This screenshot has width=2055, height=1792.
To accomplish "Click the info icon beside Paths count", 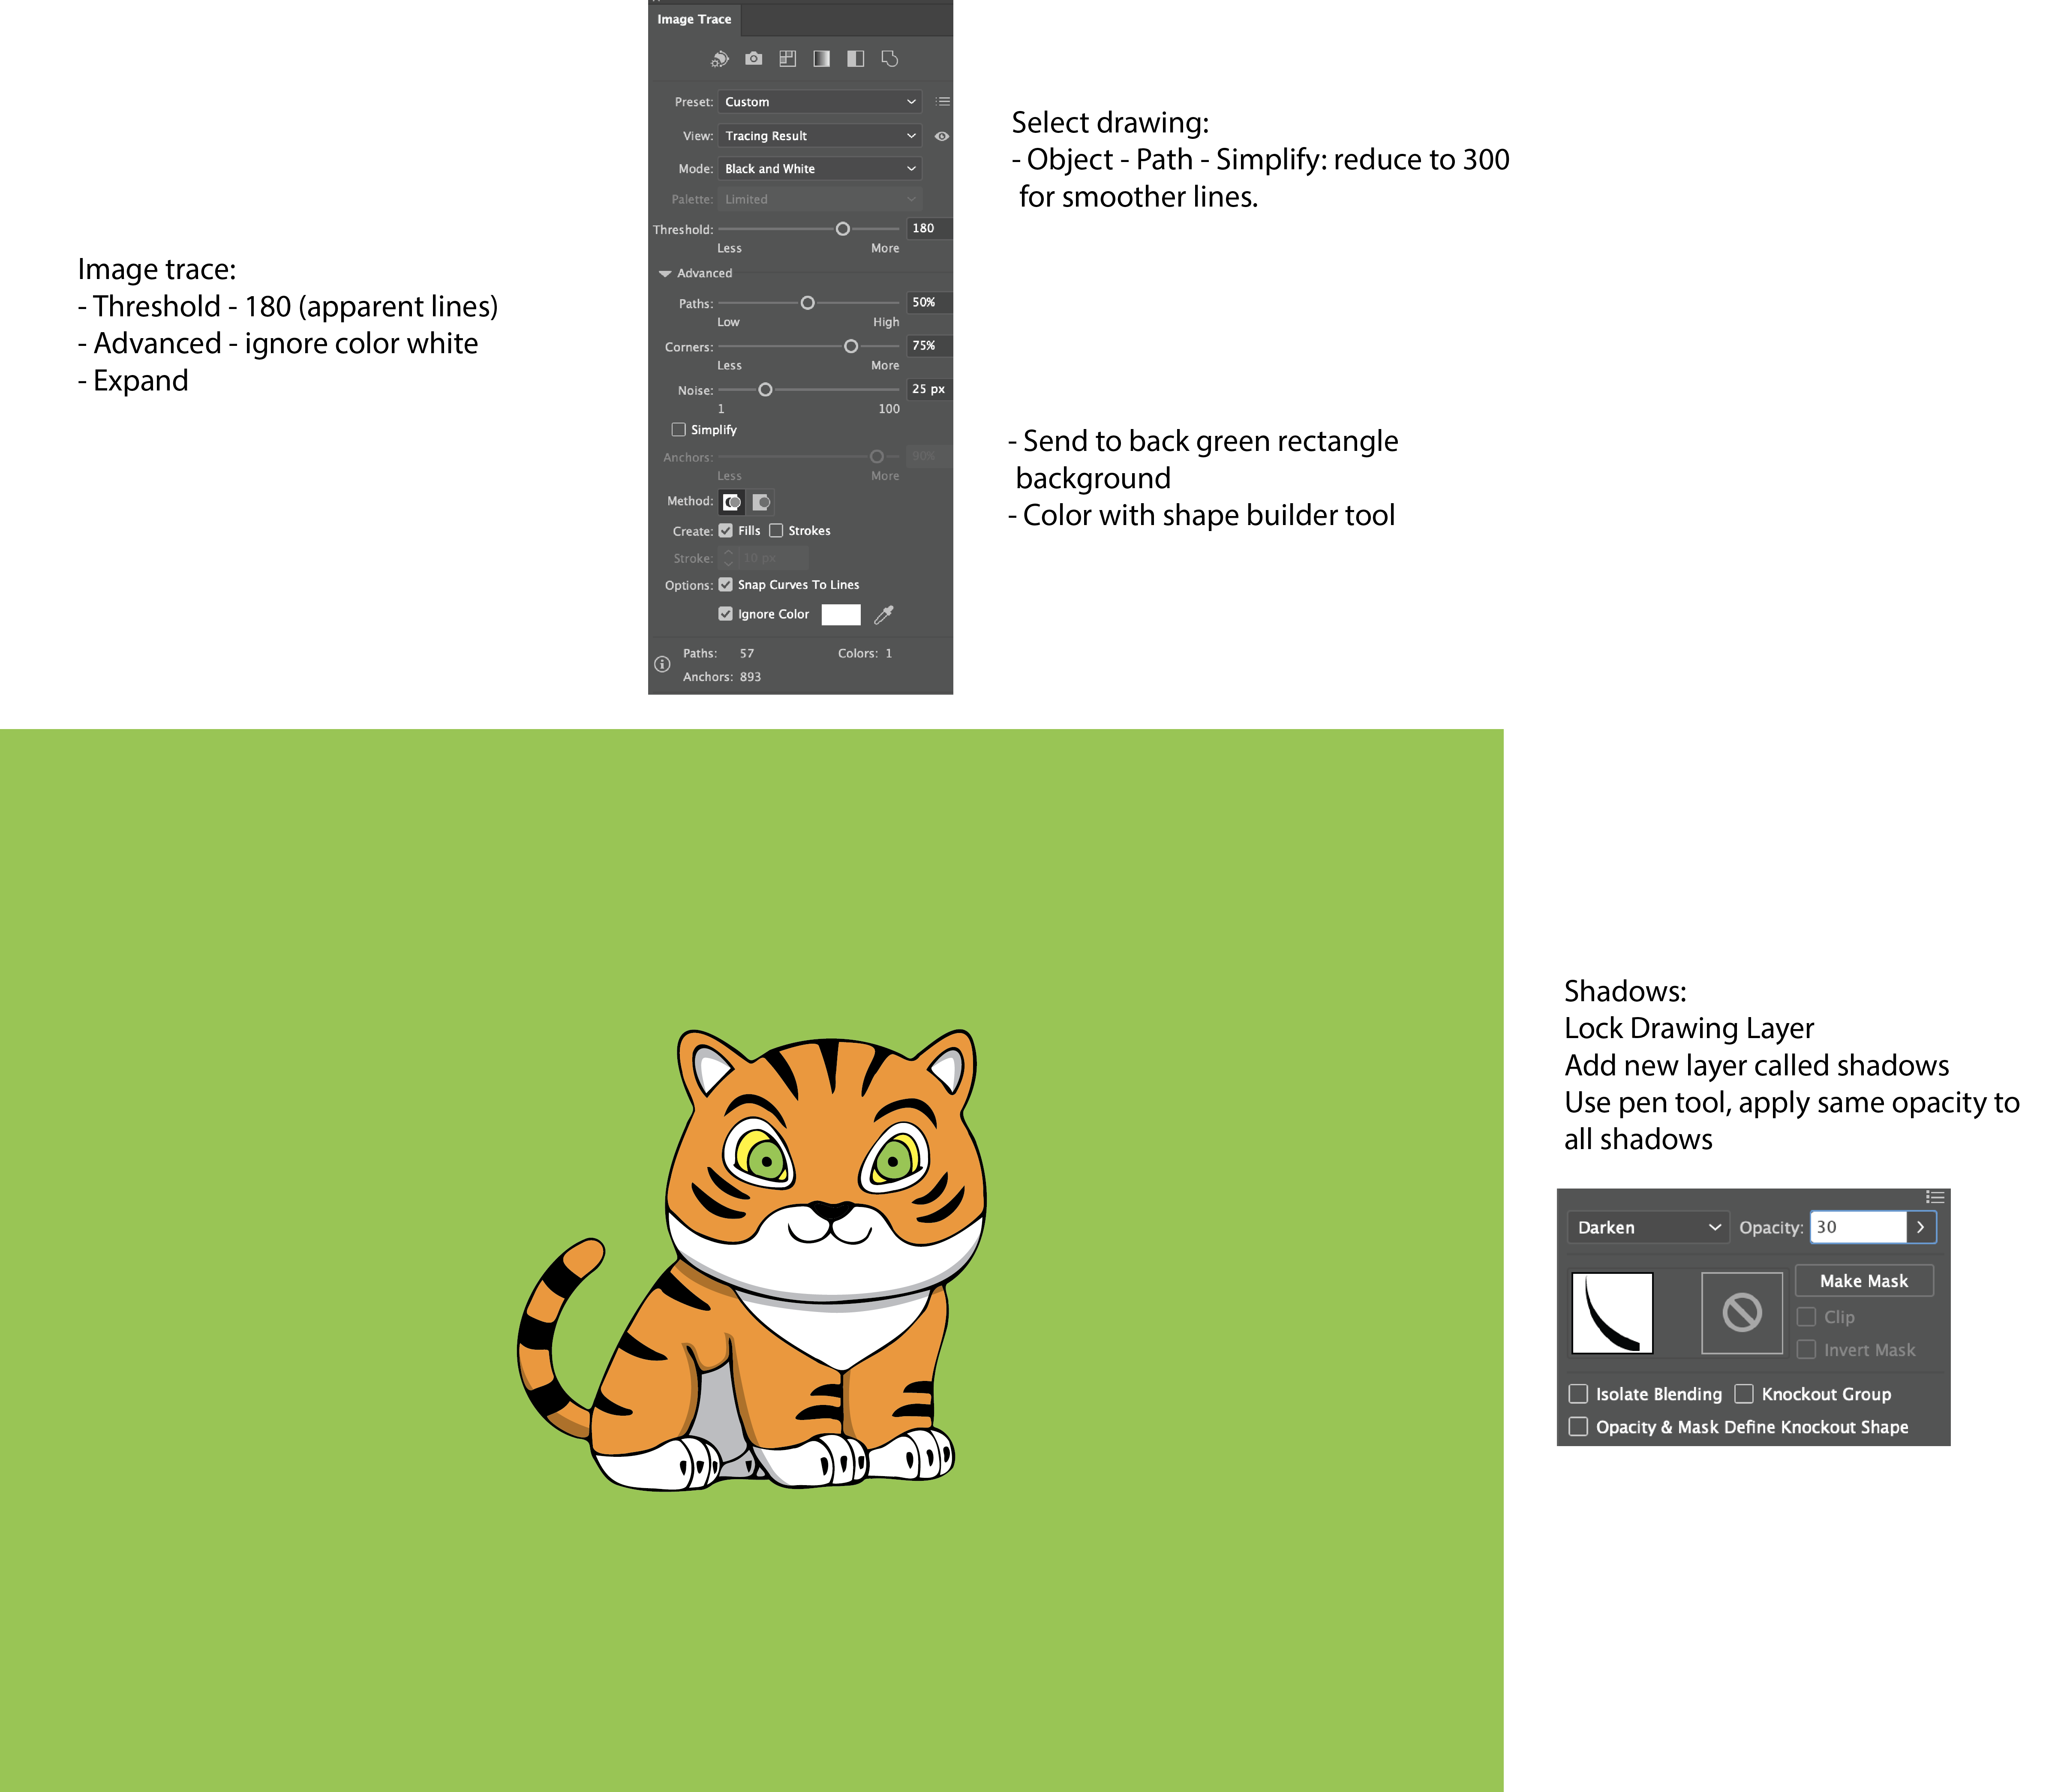I will click(662, 664).
